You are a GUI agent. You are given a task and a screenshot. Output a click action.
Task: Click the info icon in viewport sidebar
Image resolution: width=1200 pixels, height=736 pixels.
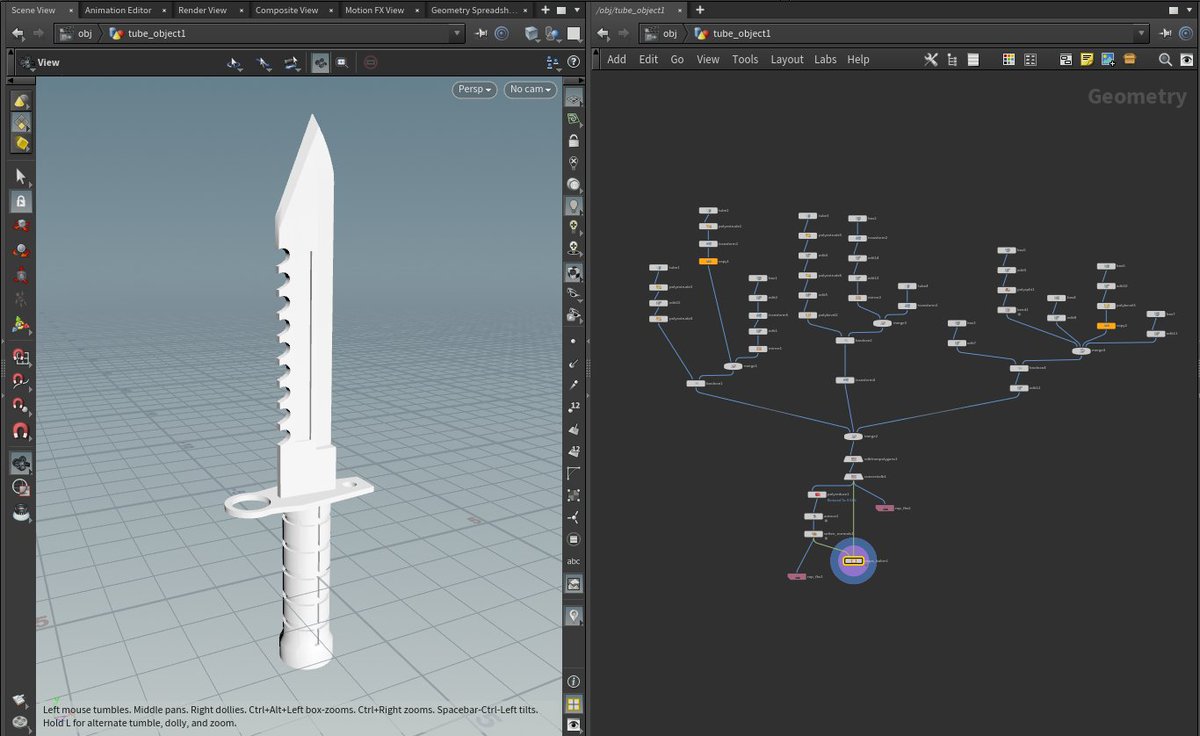pyautogui.click(x=574, y=682)
